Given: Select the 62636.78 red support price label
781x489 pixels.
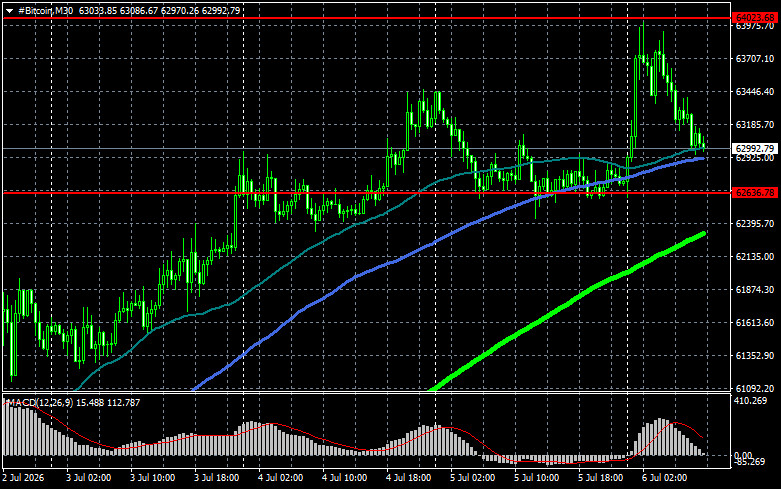Looking at the screenshot, I should tap(755, 192).
